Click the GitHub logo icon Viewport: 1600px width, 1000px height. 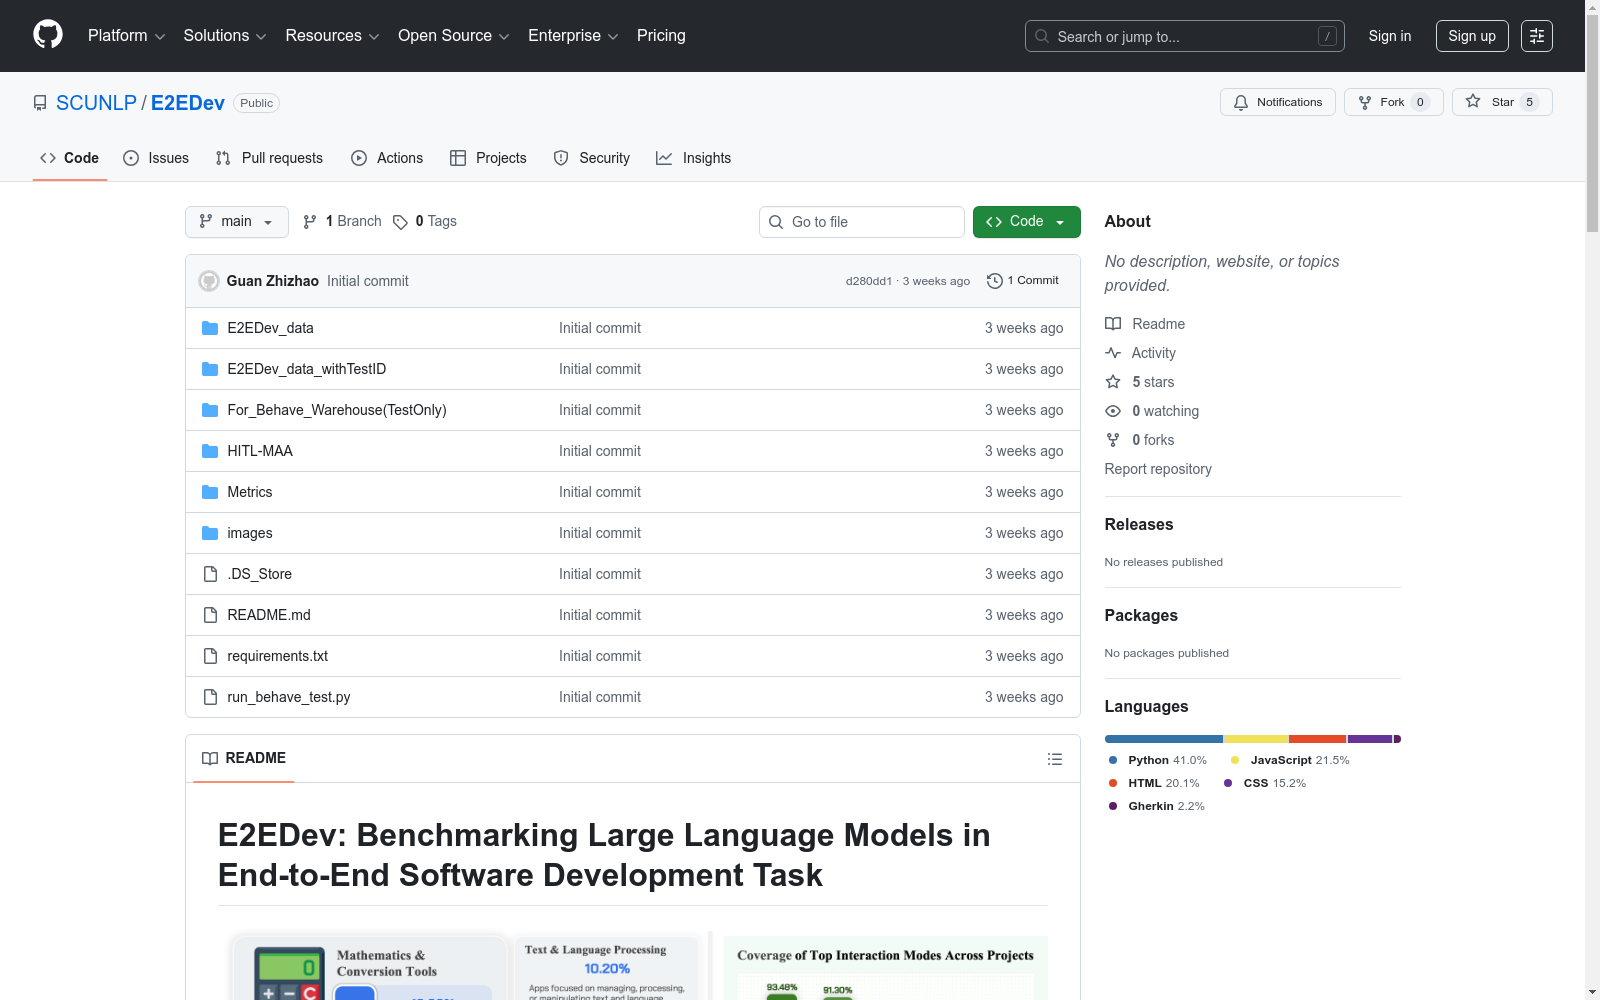point(48,35)
